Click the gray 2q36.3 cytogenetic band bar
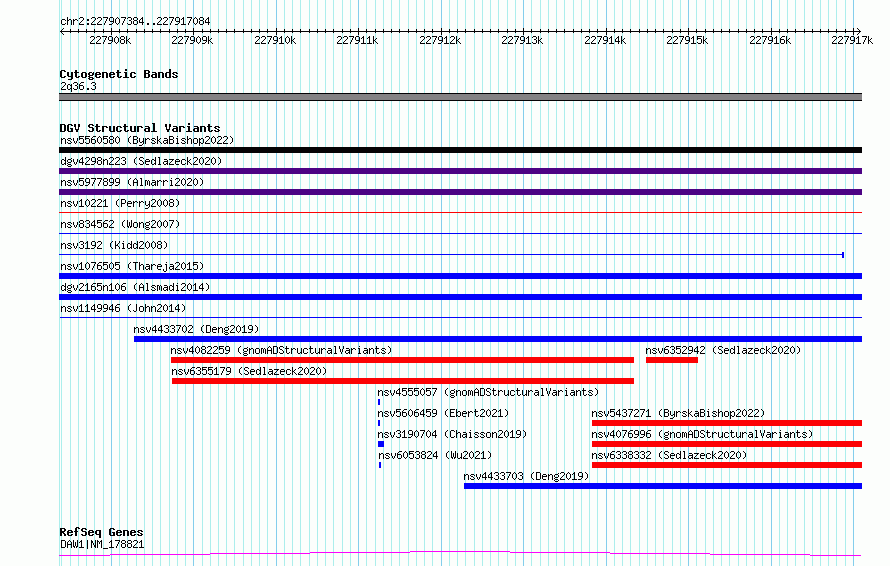The height and width of the screenshot is (566, 890). [460, 97]
